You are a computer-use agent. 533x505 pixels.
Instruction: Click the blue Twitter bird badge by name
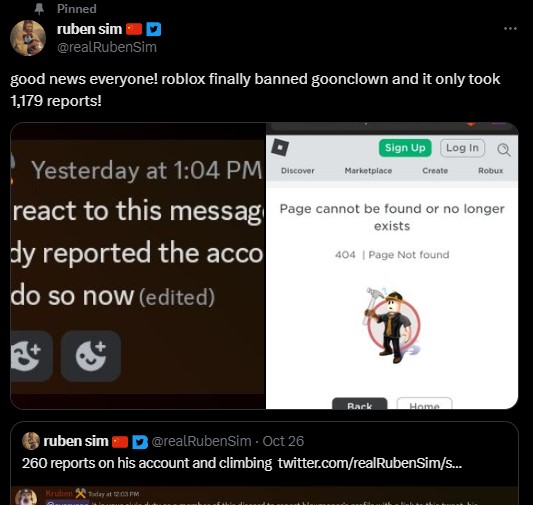coord(154,29)
